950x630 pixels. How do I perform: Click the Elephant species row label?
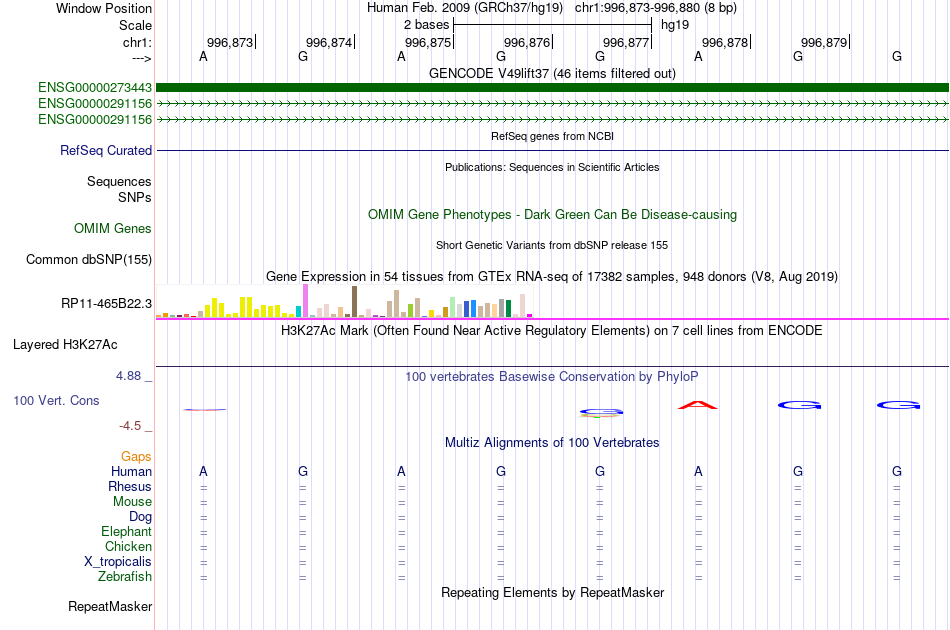[127, 531]
